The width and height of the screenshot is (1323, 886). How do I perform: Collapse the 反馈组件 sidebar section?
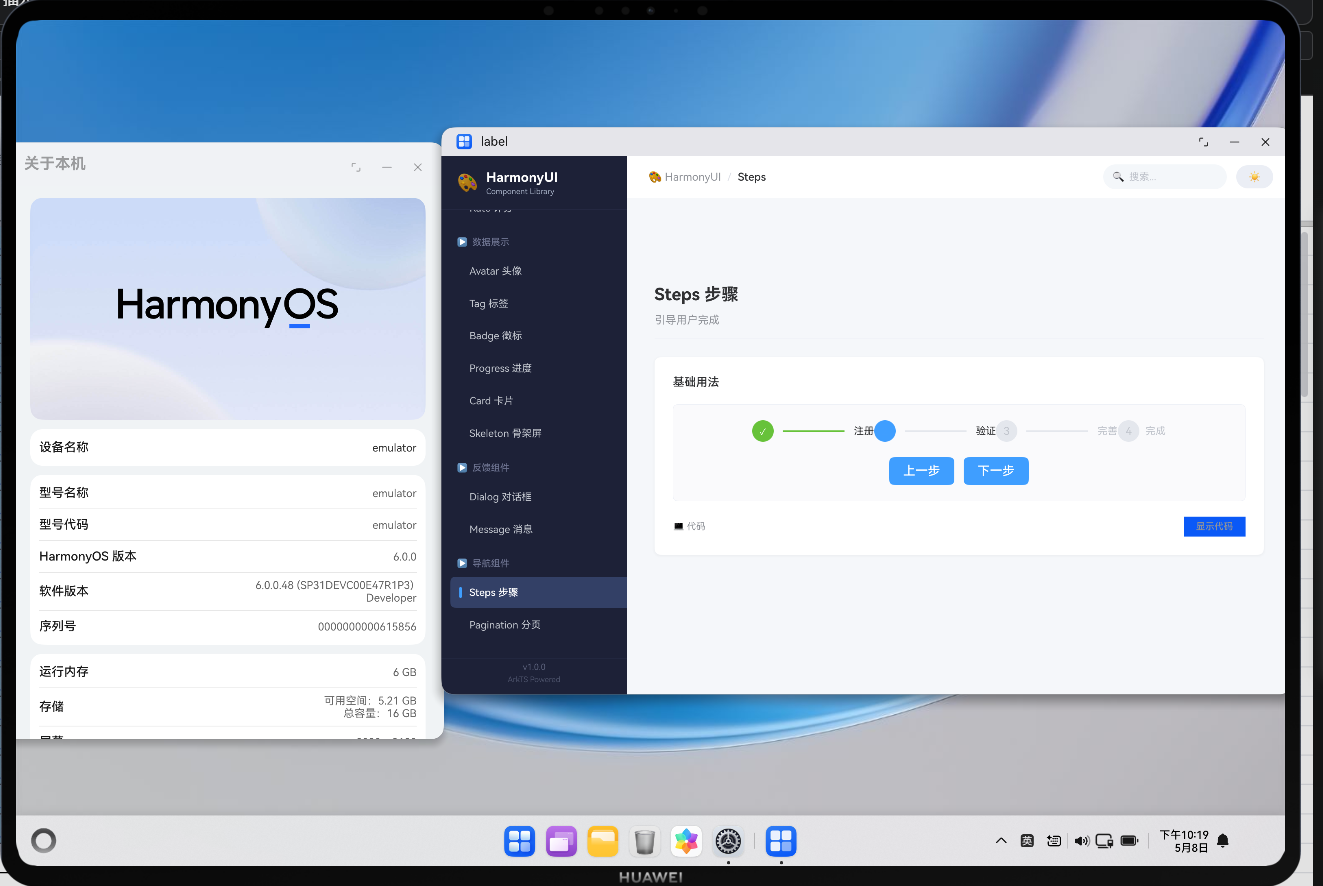point(482,468)
